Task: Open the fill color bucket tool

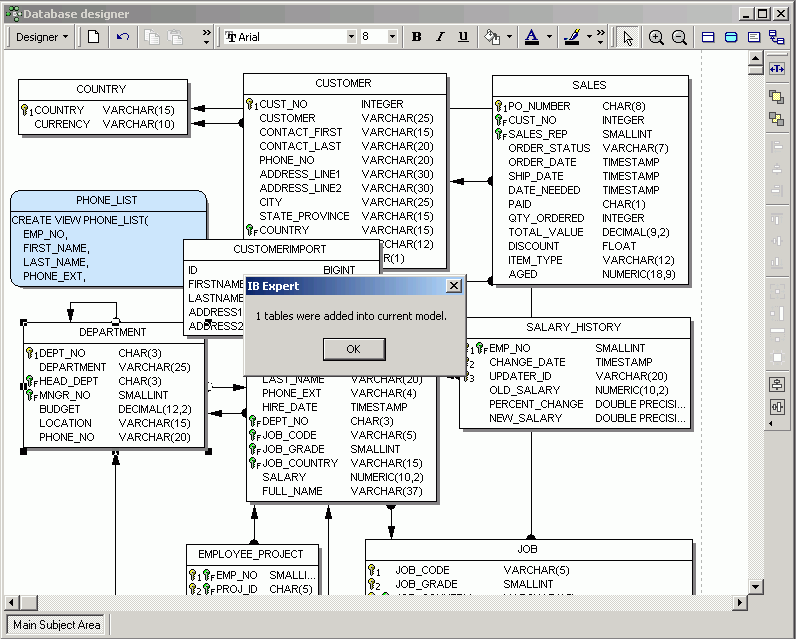Action: pyautogui.click(x=491, y=37)
